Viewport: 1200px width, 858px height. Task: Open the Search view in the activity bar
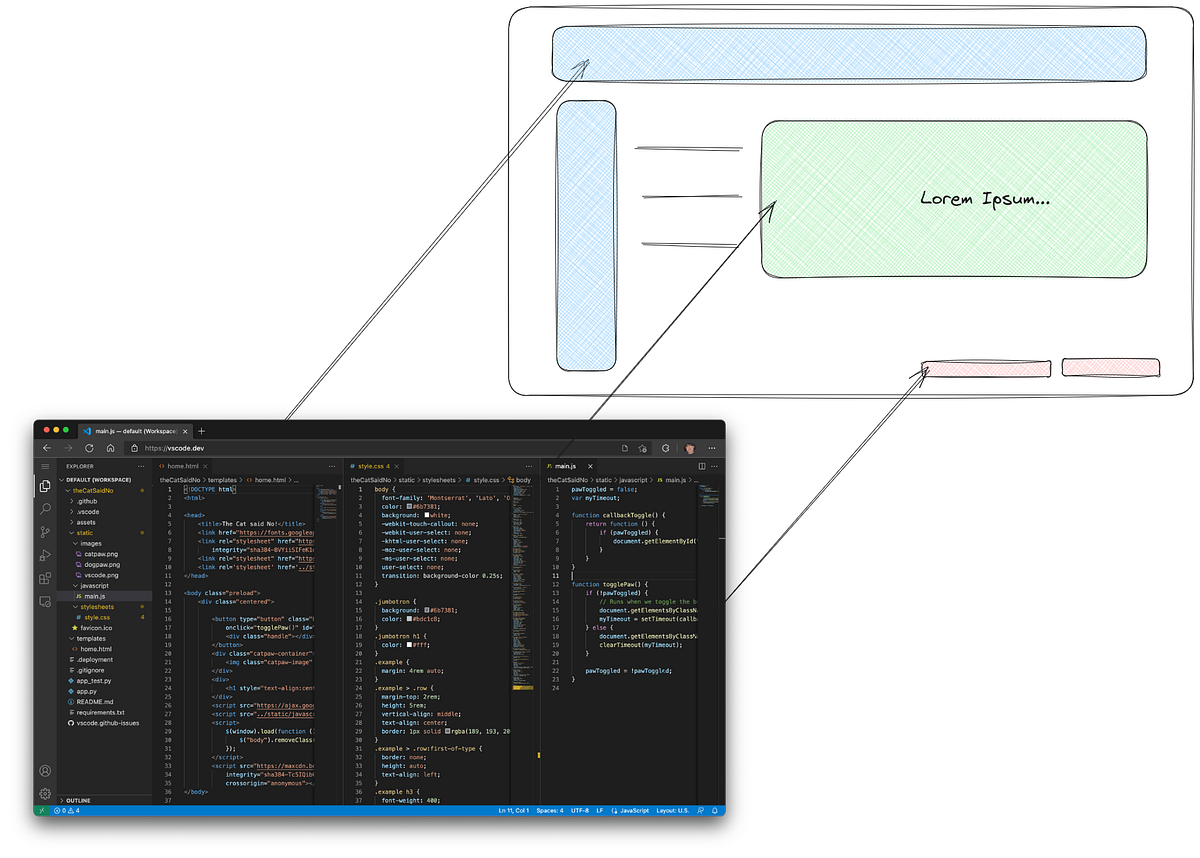[46, 508]
